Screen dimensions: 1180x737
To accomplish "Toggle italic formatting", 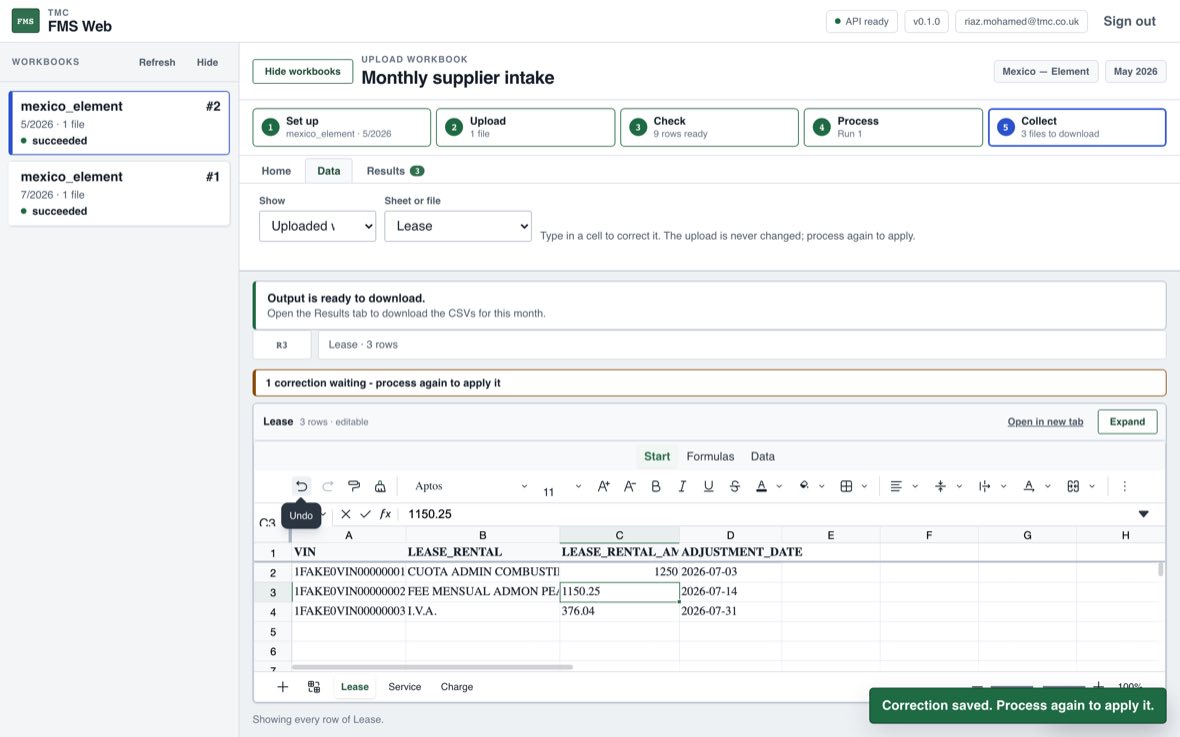I will point(682,486).
